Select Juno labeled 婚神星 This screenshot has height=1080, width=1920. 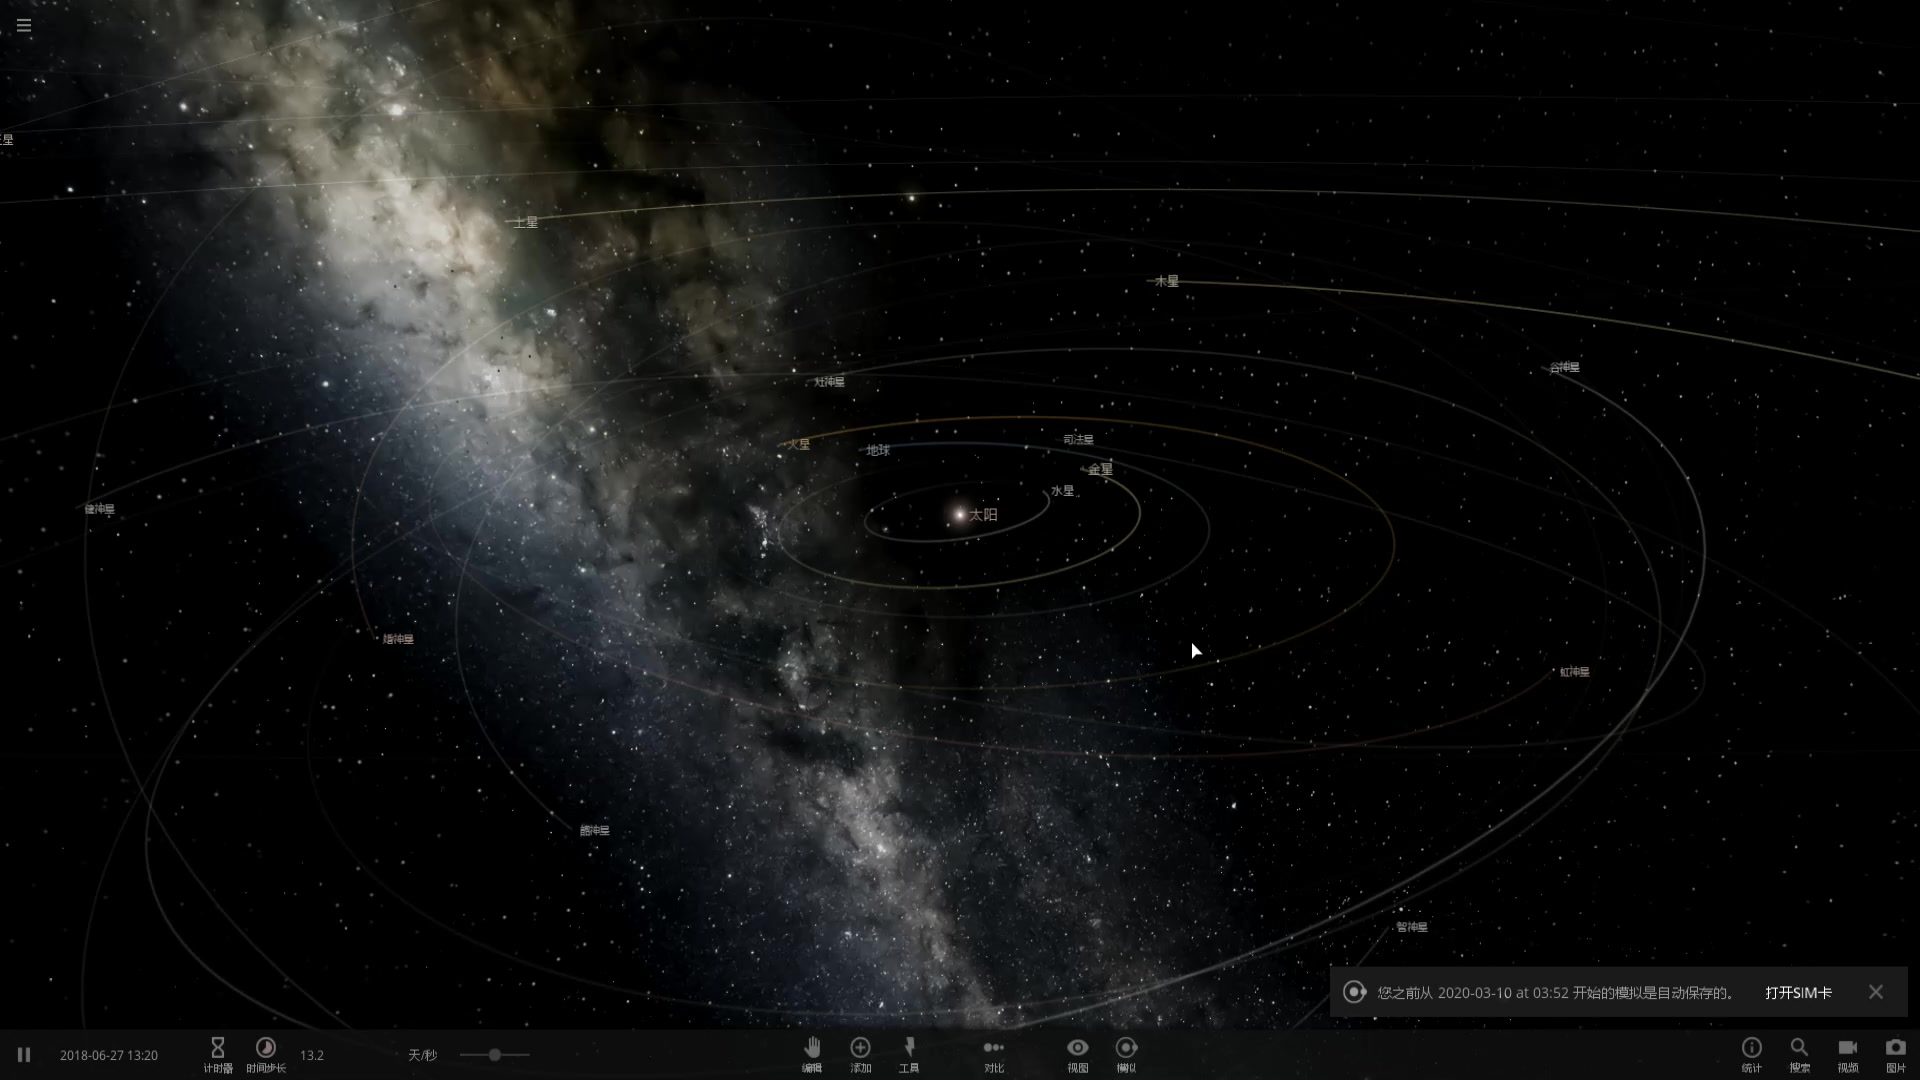coord(398,639)
